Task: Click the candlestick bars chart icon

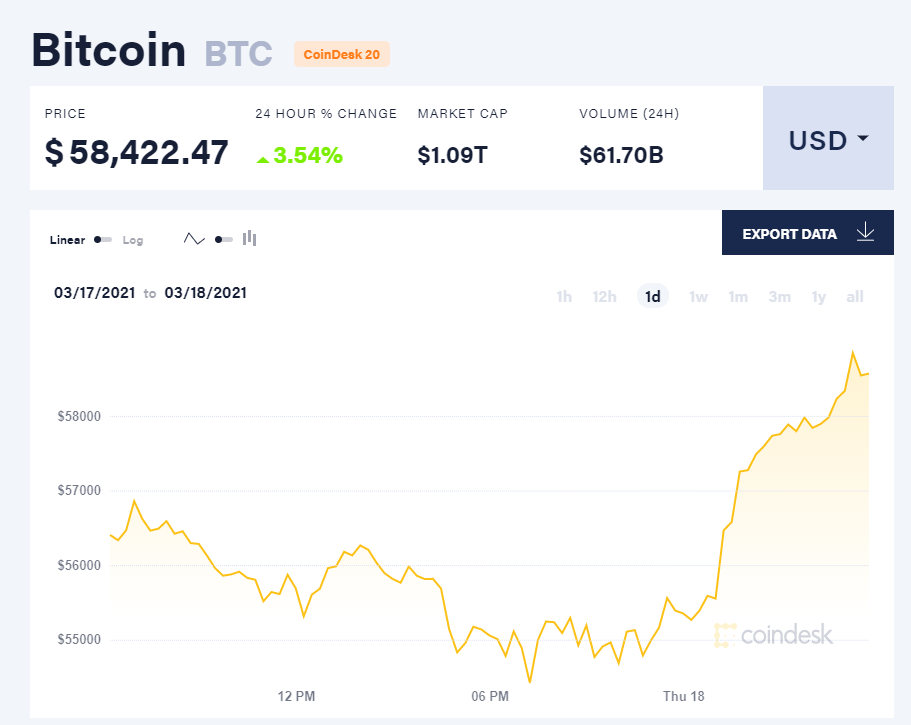Action: [x=249, y=238]
